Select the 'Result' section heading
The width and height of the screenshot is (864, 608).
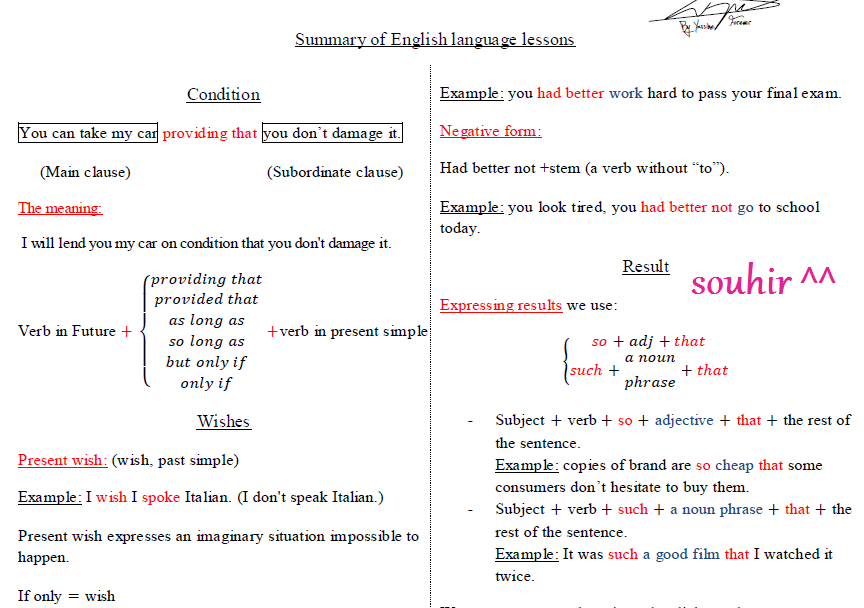pyautogui.click(x=646, y=266)
